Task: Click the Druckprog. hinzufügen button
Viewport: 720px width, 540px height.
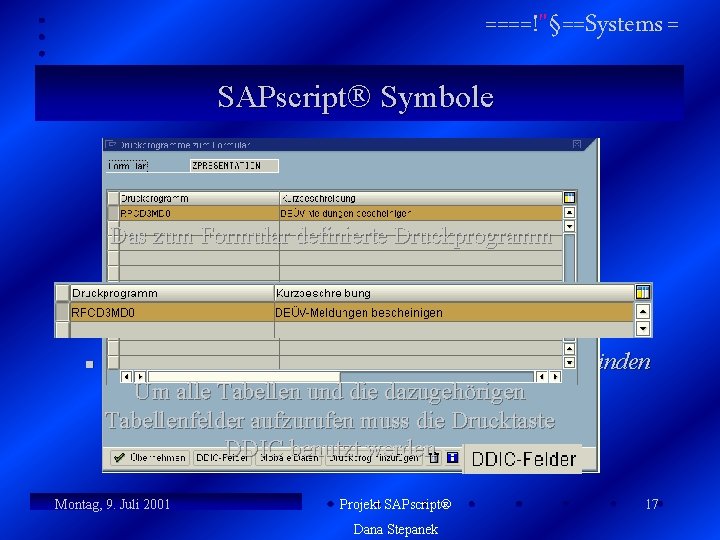Action: click(374, 458)
